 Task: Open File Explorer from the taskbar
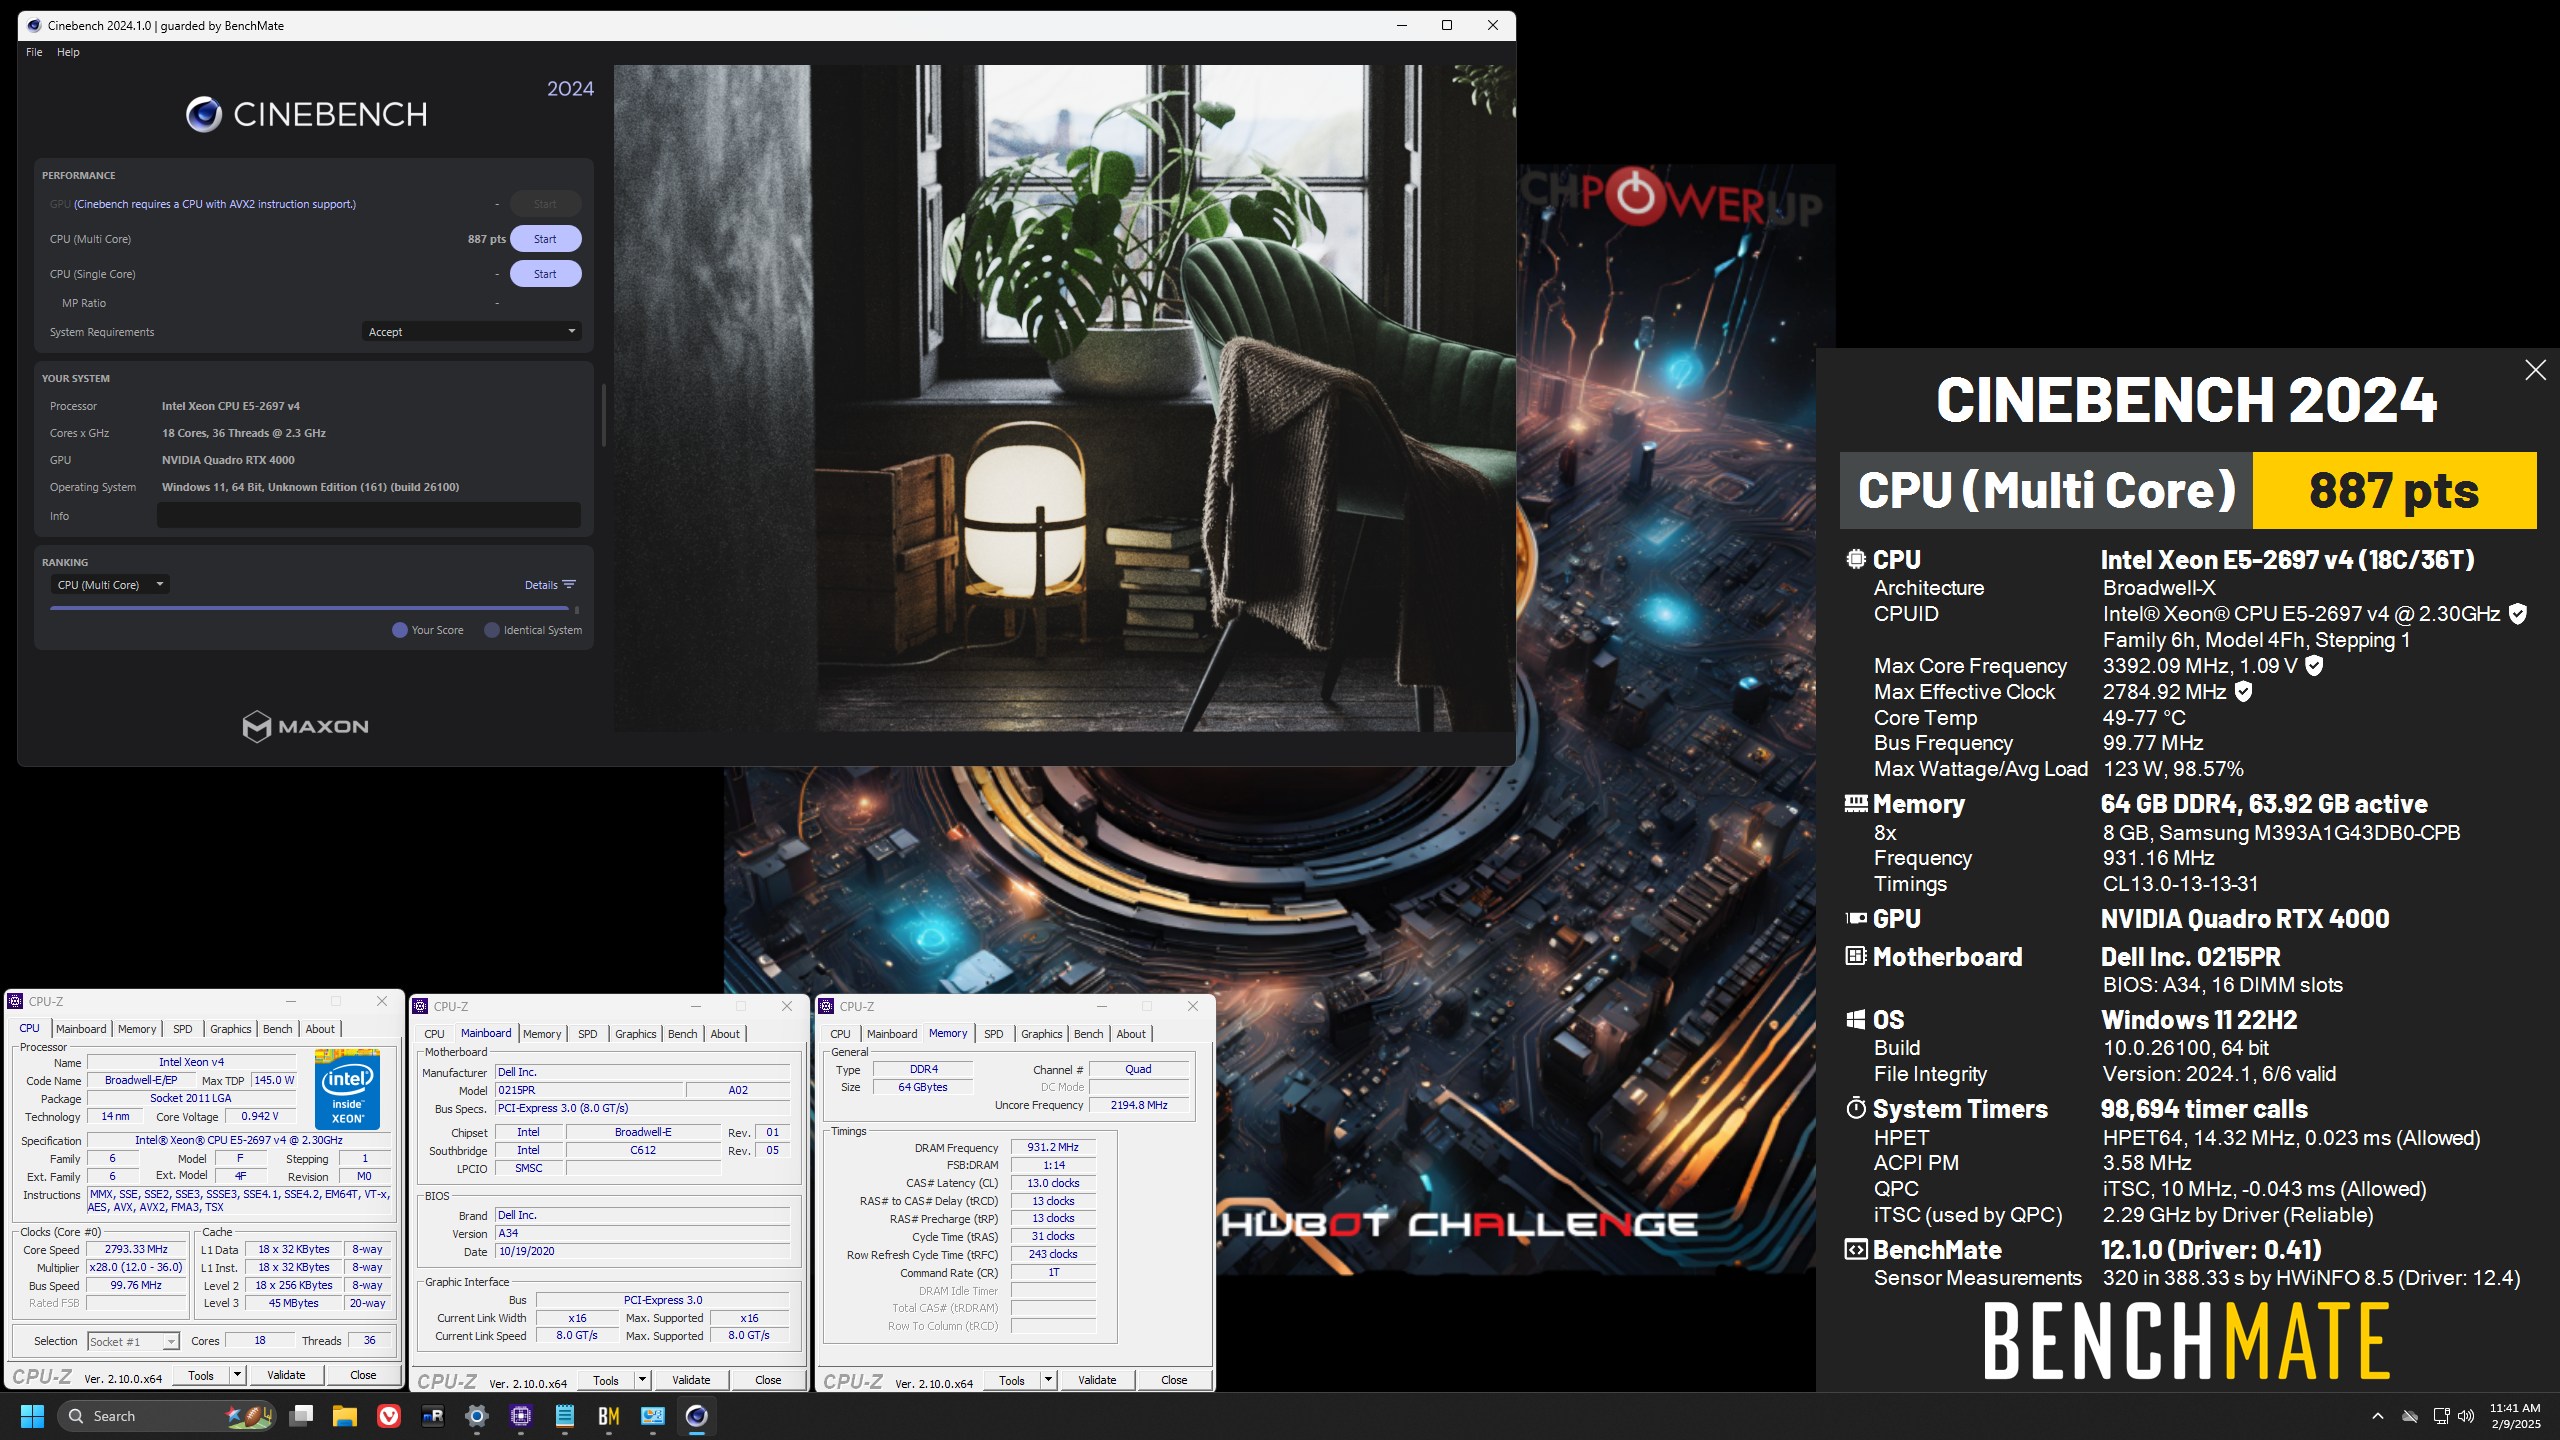click(x=345, y=1416)
